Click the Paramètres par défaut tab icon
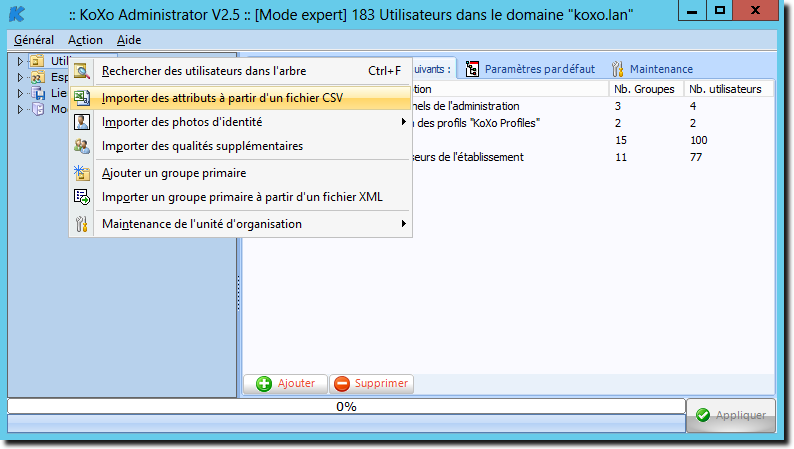The image size is (794, 449). click(x=472, y=69)
